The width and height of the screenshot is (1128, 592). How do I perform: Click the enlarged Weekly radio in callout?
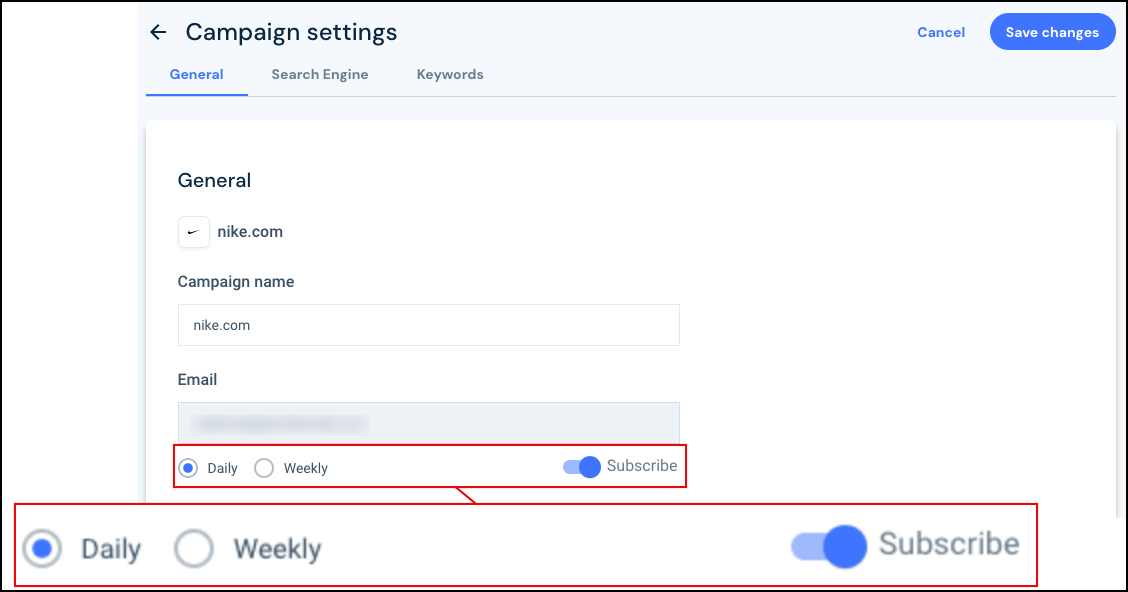point(194,549)
